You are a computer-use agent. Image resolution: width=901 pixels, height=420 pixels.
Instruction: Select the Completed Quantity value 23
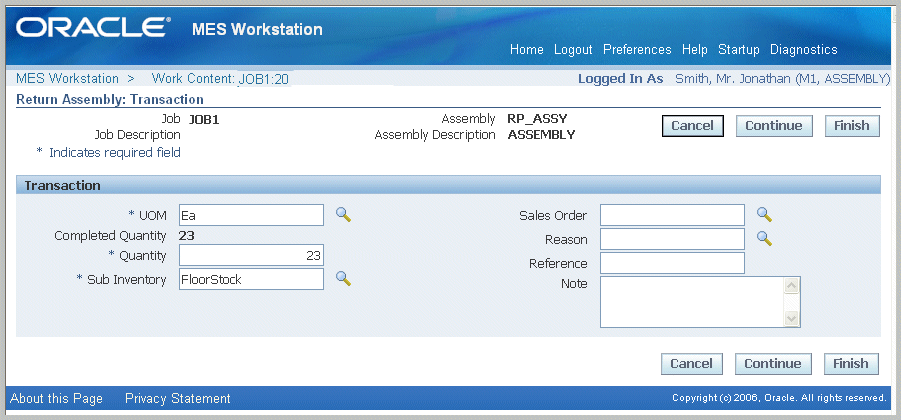tap(186, 235)
